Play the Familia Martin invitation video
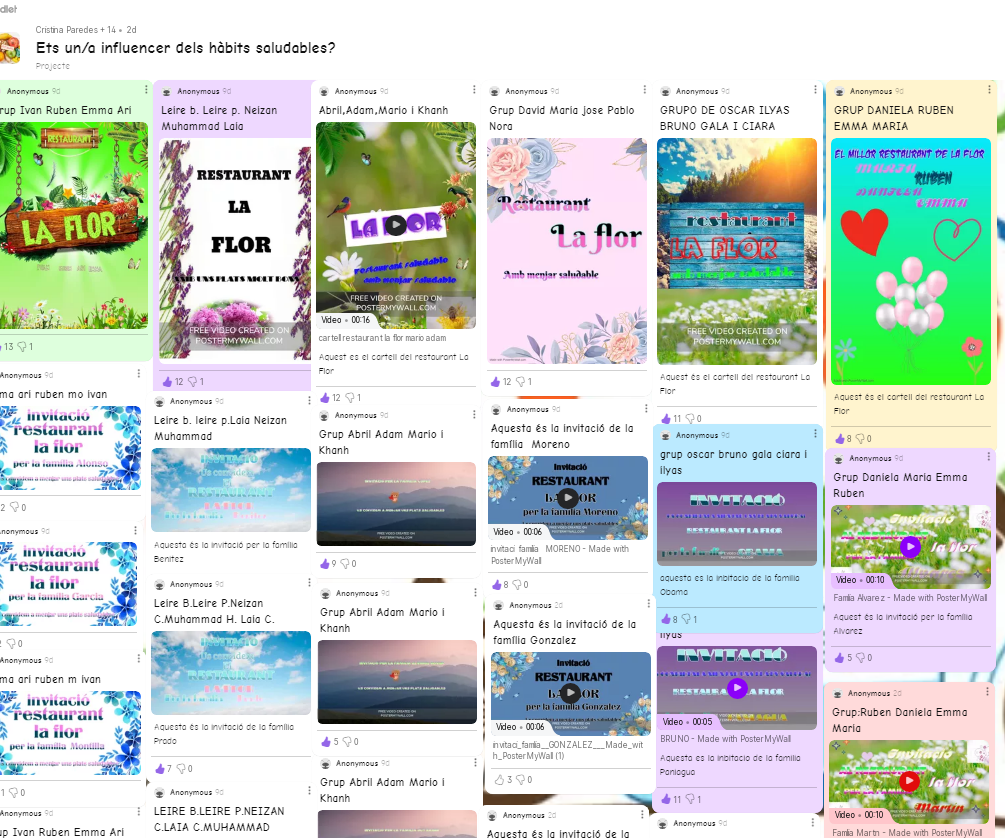Image resolution: width=1005 pixels, height=838 pixels. coord(909,781)
